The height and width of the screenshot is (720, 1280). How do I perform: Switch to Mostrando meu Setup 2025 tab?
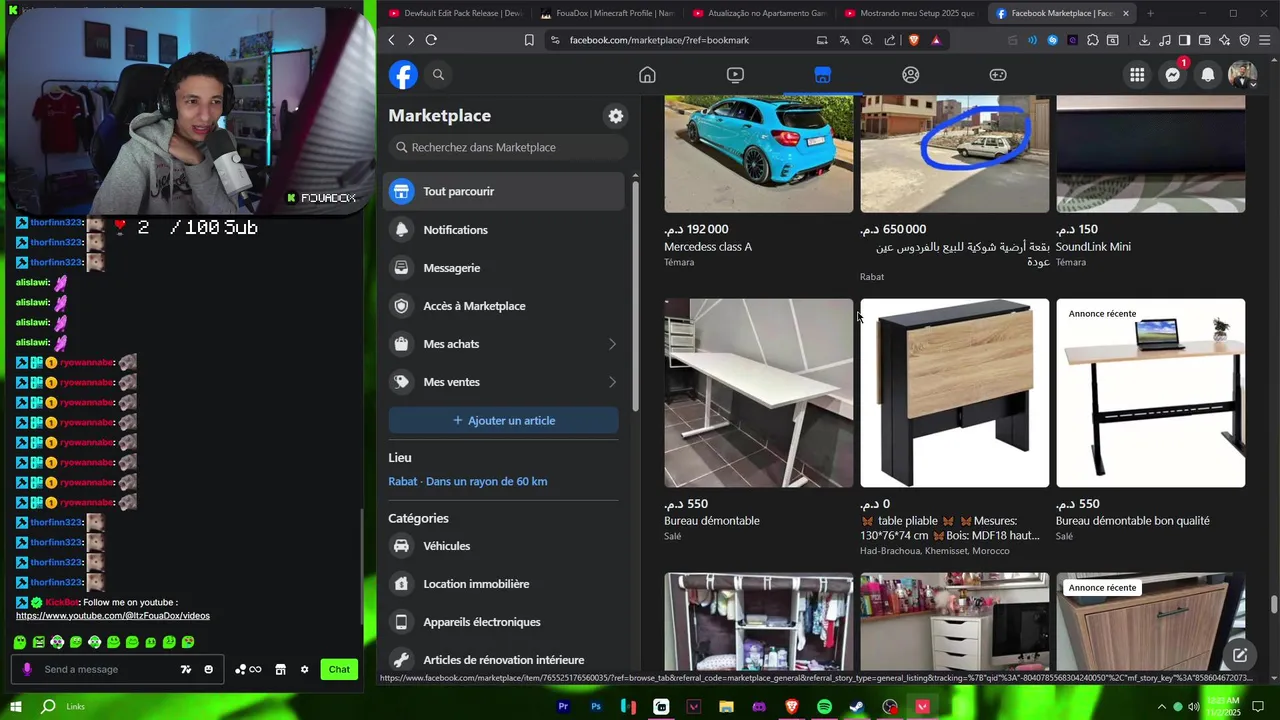(910, 13)
